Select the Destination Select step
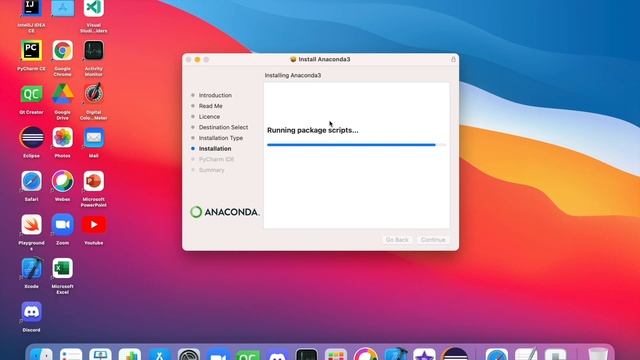The image size is (640, 360). [x=223, y=127]
